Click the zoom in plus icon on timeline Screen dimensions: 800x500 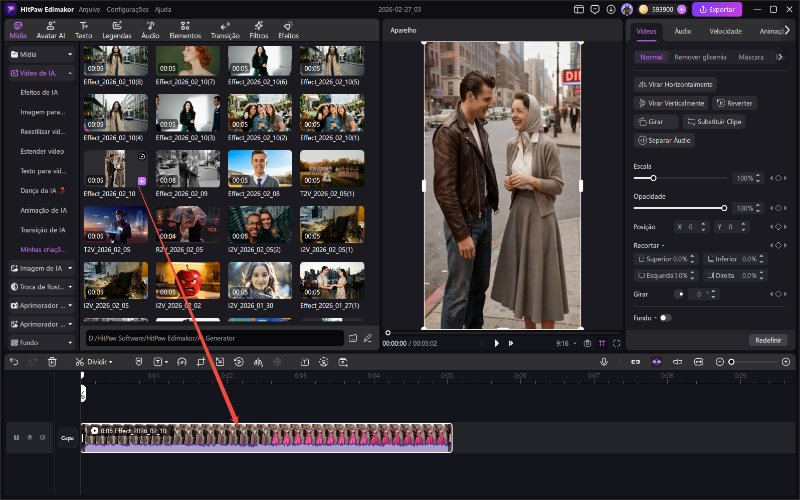click(786, 362)
